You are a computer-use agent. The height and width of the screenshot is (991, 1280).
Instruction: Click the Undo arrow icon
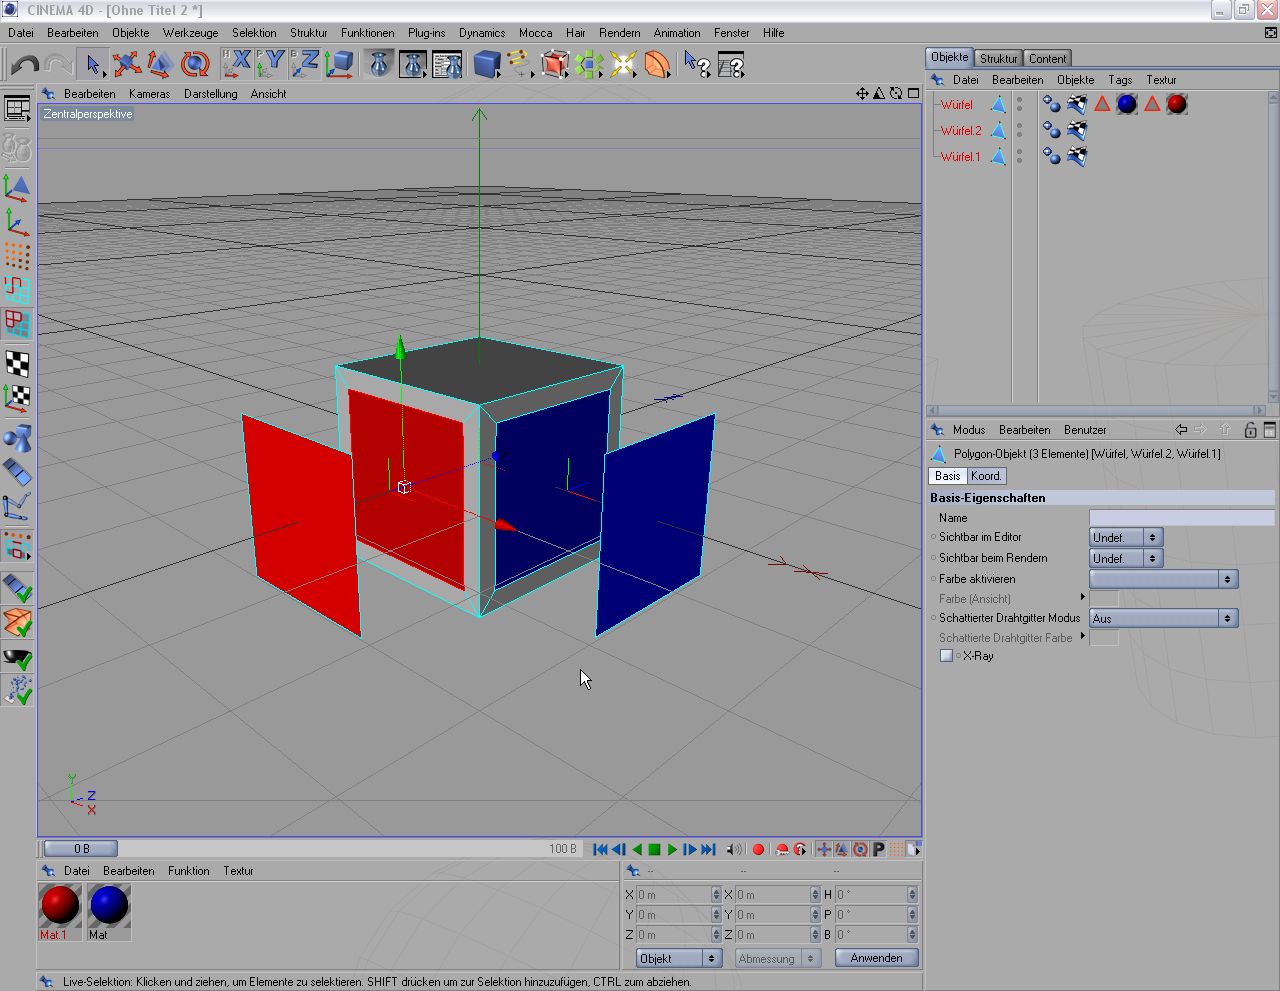(24, 65)
